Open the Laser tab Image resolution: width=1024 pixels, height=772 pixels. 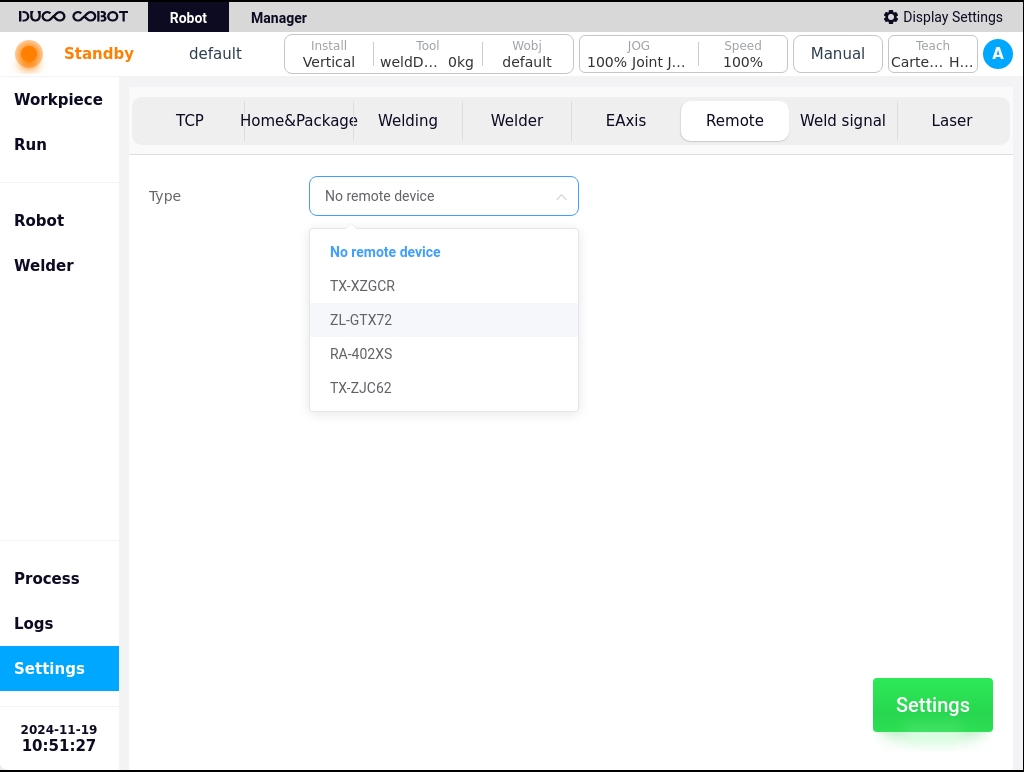point(952,121)
